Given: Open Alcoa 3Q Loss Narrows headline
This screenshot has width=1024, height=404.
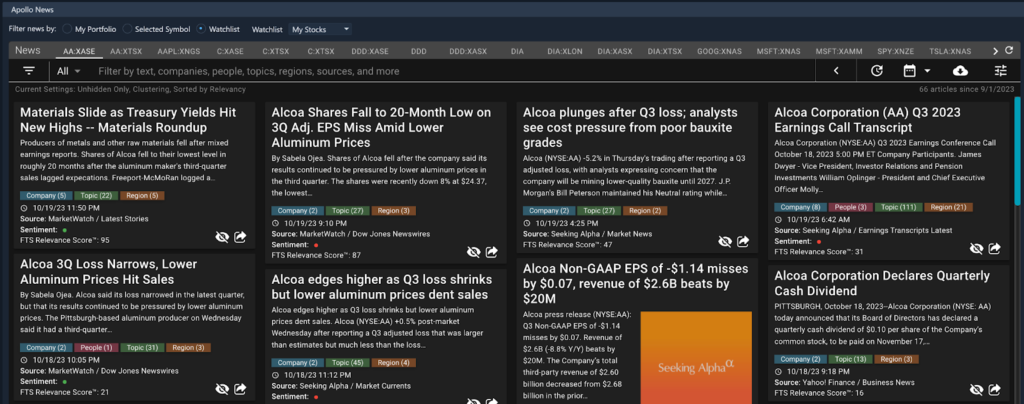Looking at the screenshot, I should 108,272.
